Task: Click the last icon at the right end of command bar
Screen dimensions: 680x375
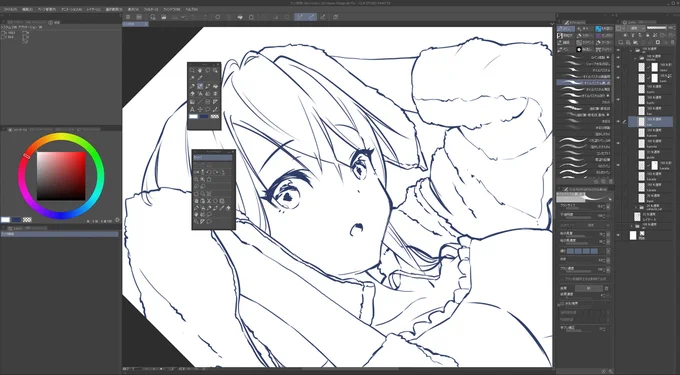Action: coord(336,17)
